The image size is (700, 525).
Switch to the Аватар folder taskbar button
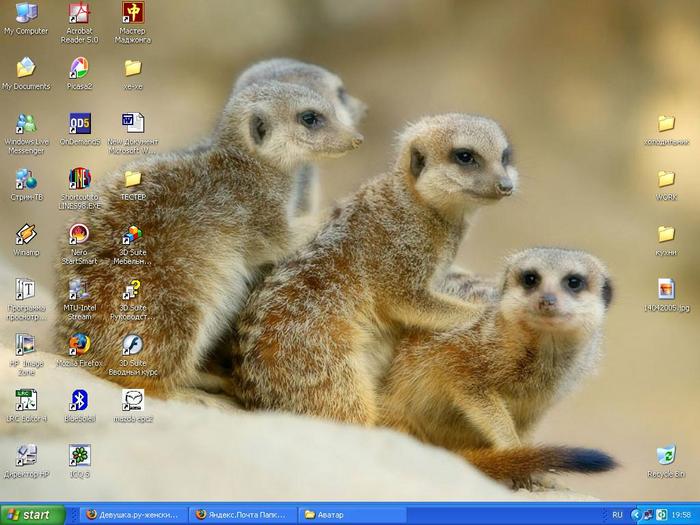[351, 515]
